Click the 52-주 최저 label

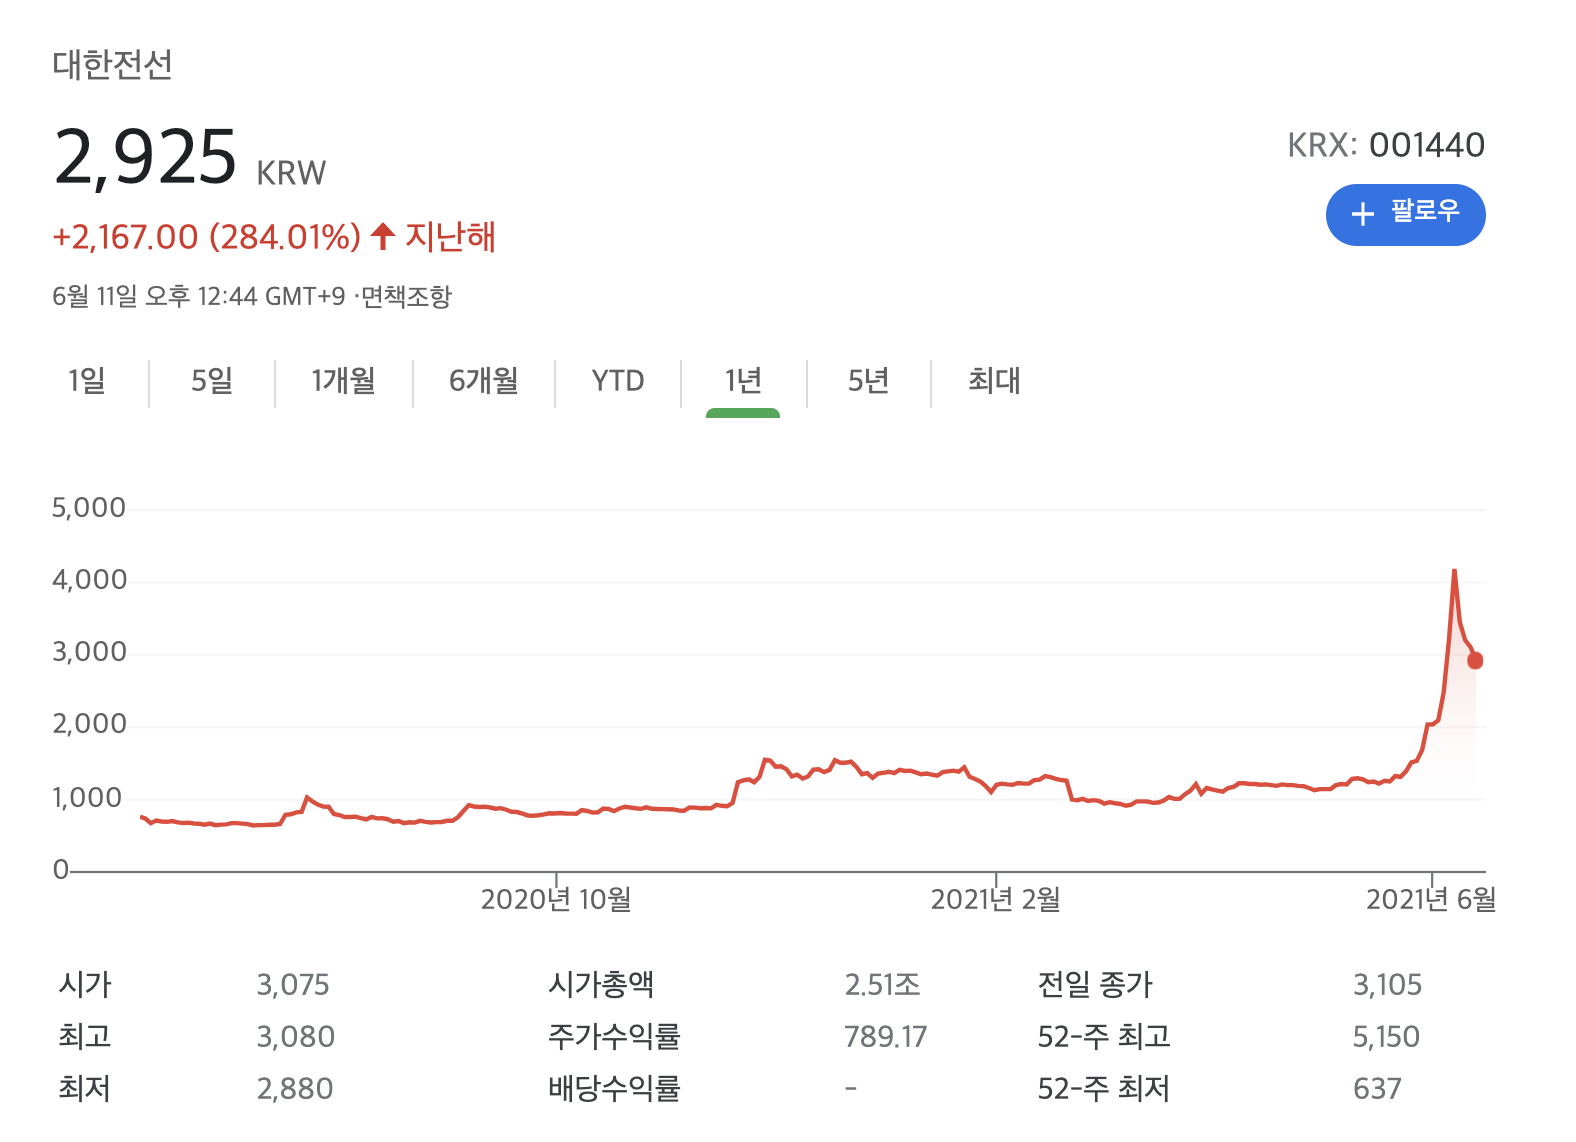point(1104,1088)
